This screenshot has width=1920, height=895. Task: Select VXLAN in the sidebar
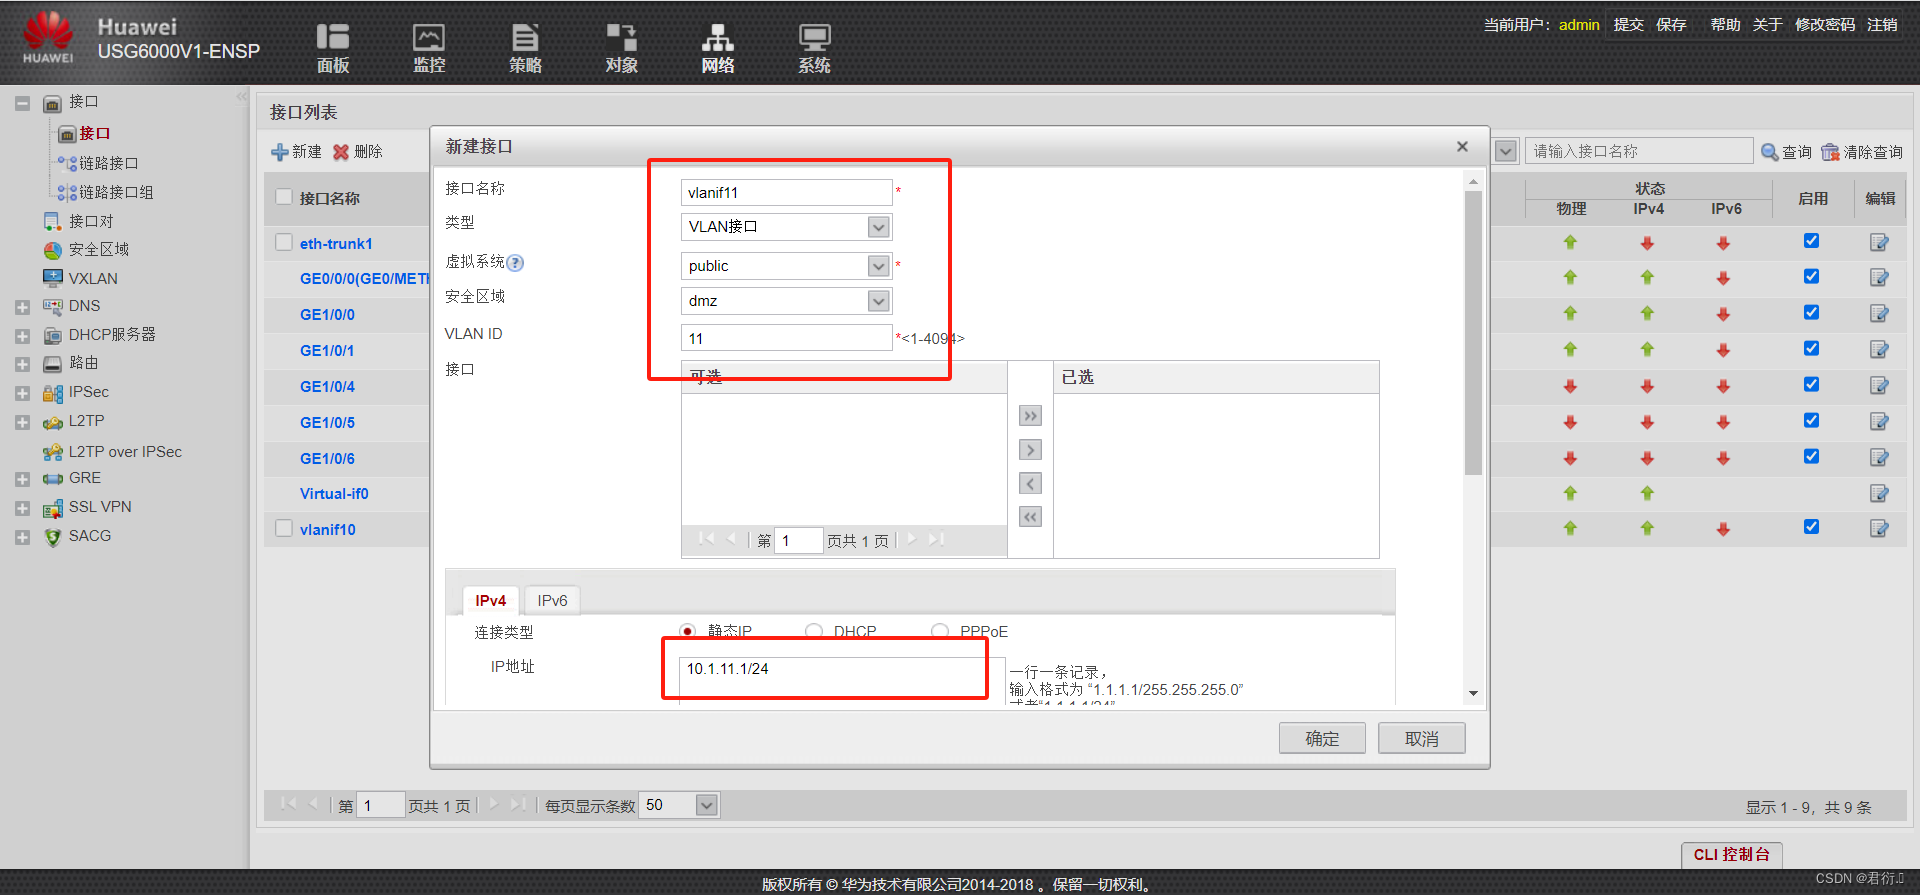[93, 278]
